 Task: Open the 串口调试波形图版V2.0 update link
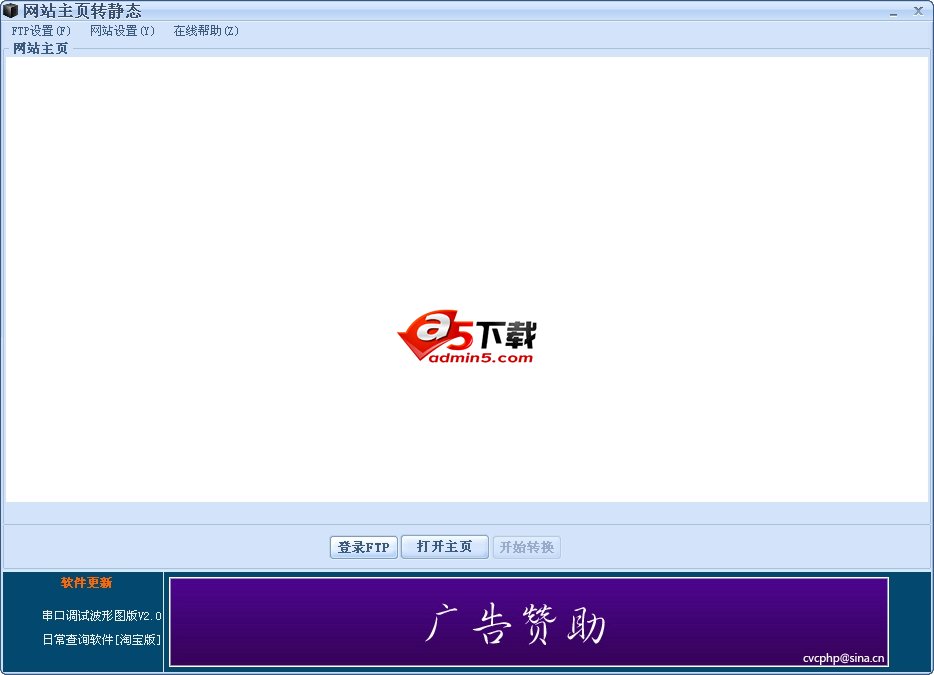(101, 615)
